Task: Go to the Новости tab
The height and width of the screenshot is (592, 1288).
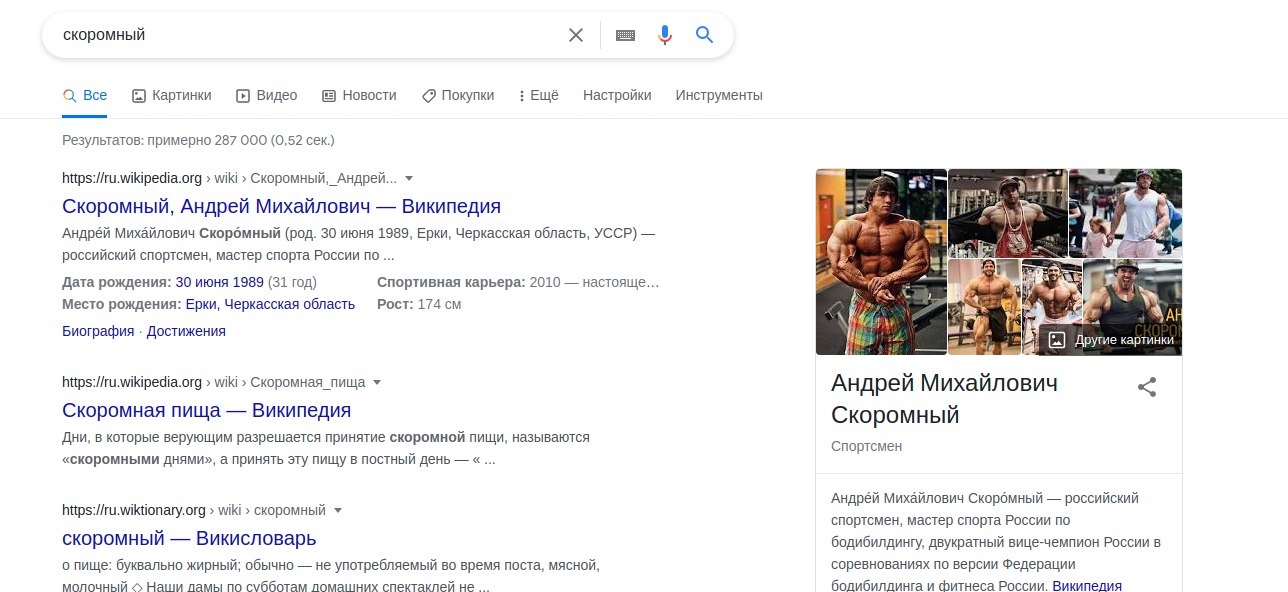Action: pyautogui.click(x=359, y=96)
